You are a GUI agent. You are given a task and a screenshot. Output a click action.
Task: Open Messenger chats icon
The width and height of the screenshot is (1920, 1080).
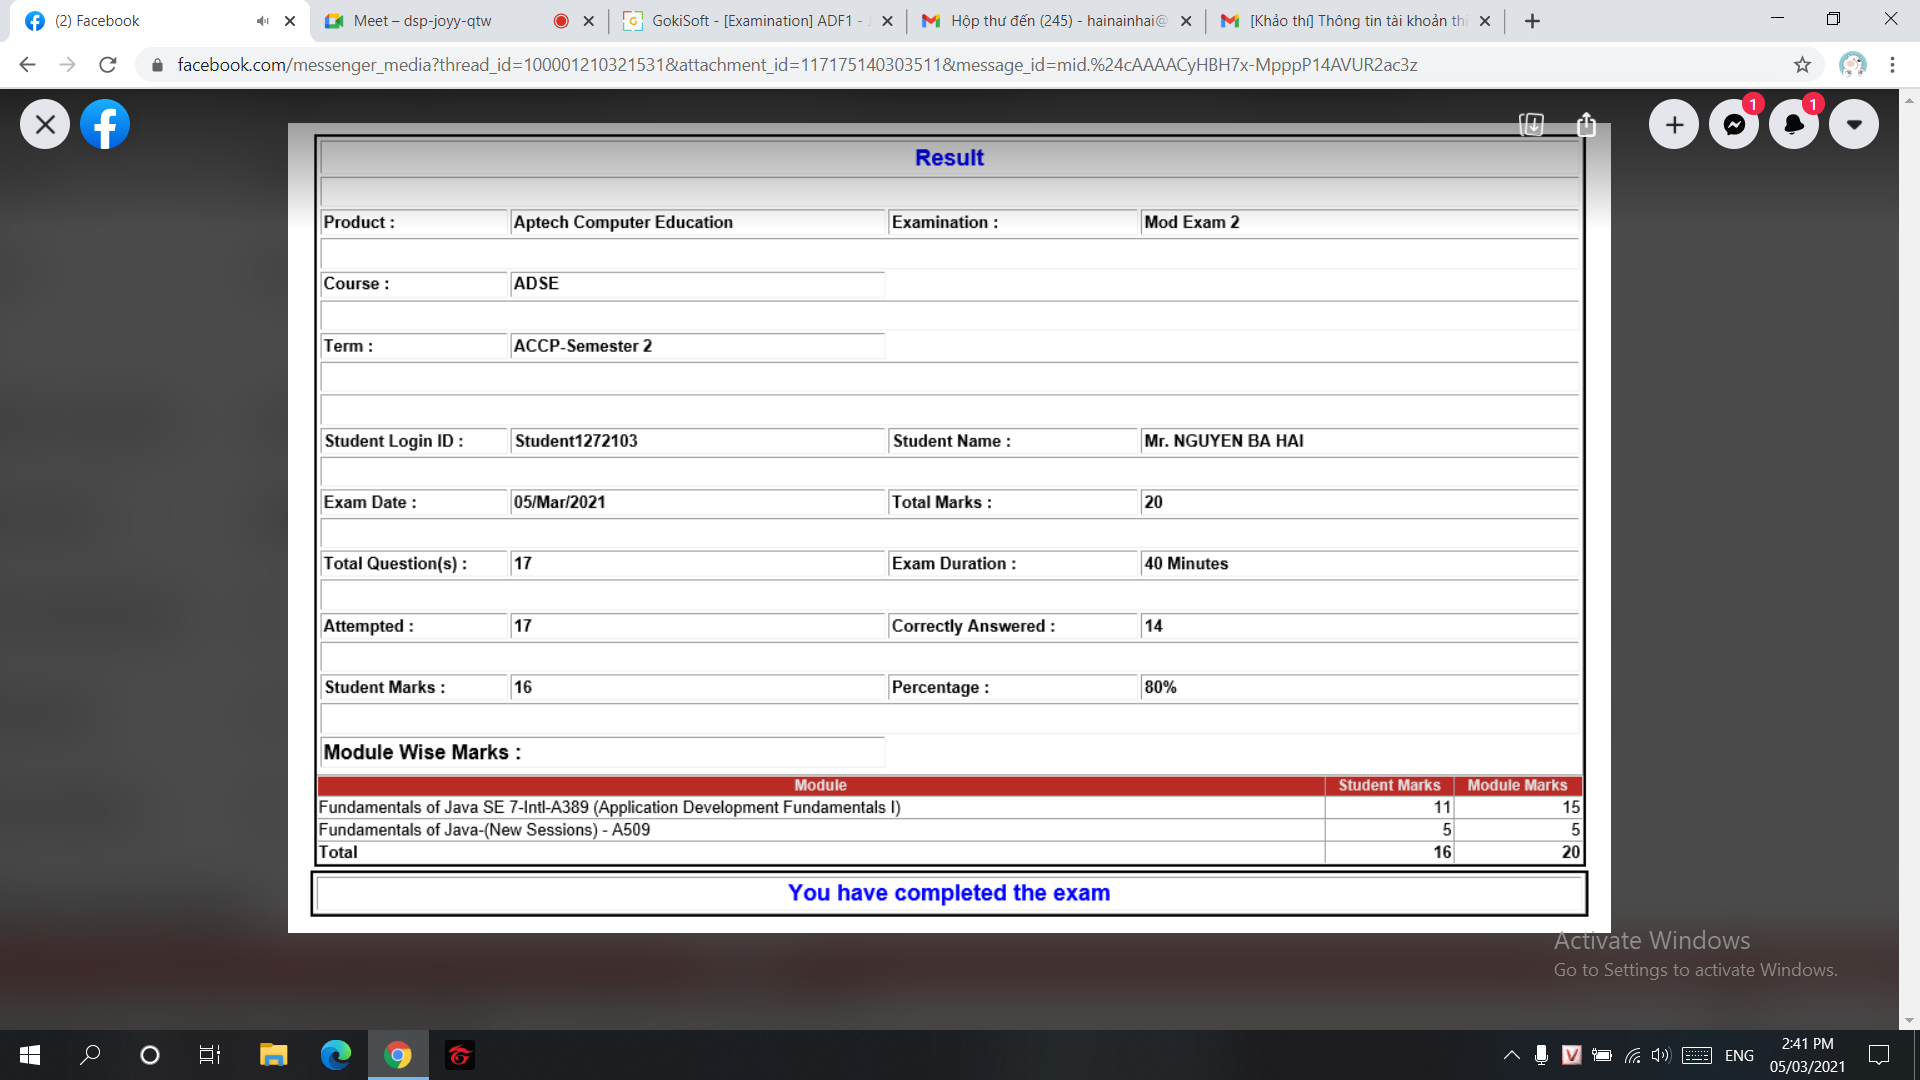click(1734, 125)
